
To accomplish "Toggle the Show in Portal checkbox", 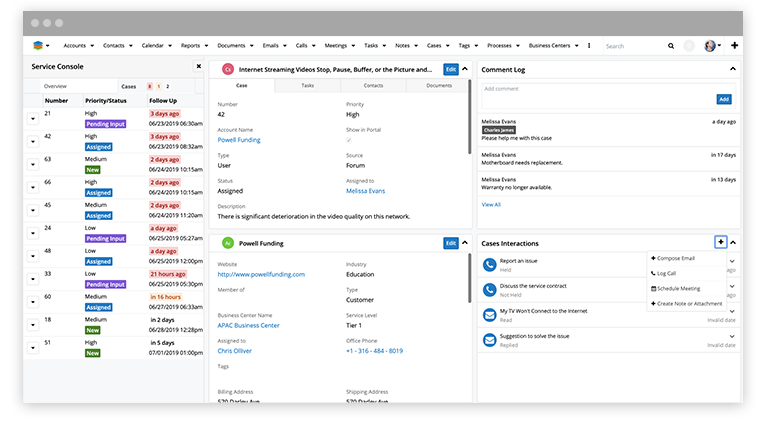I will (349, 140).
